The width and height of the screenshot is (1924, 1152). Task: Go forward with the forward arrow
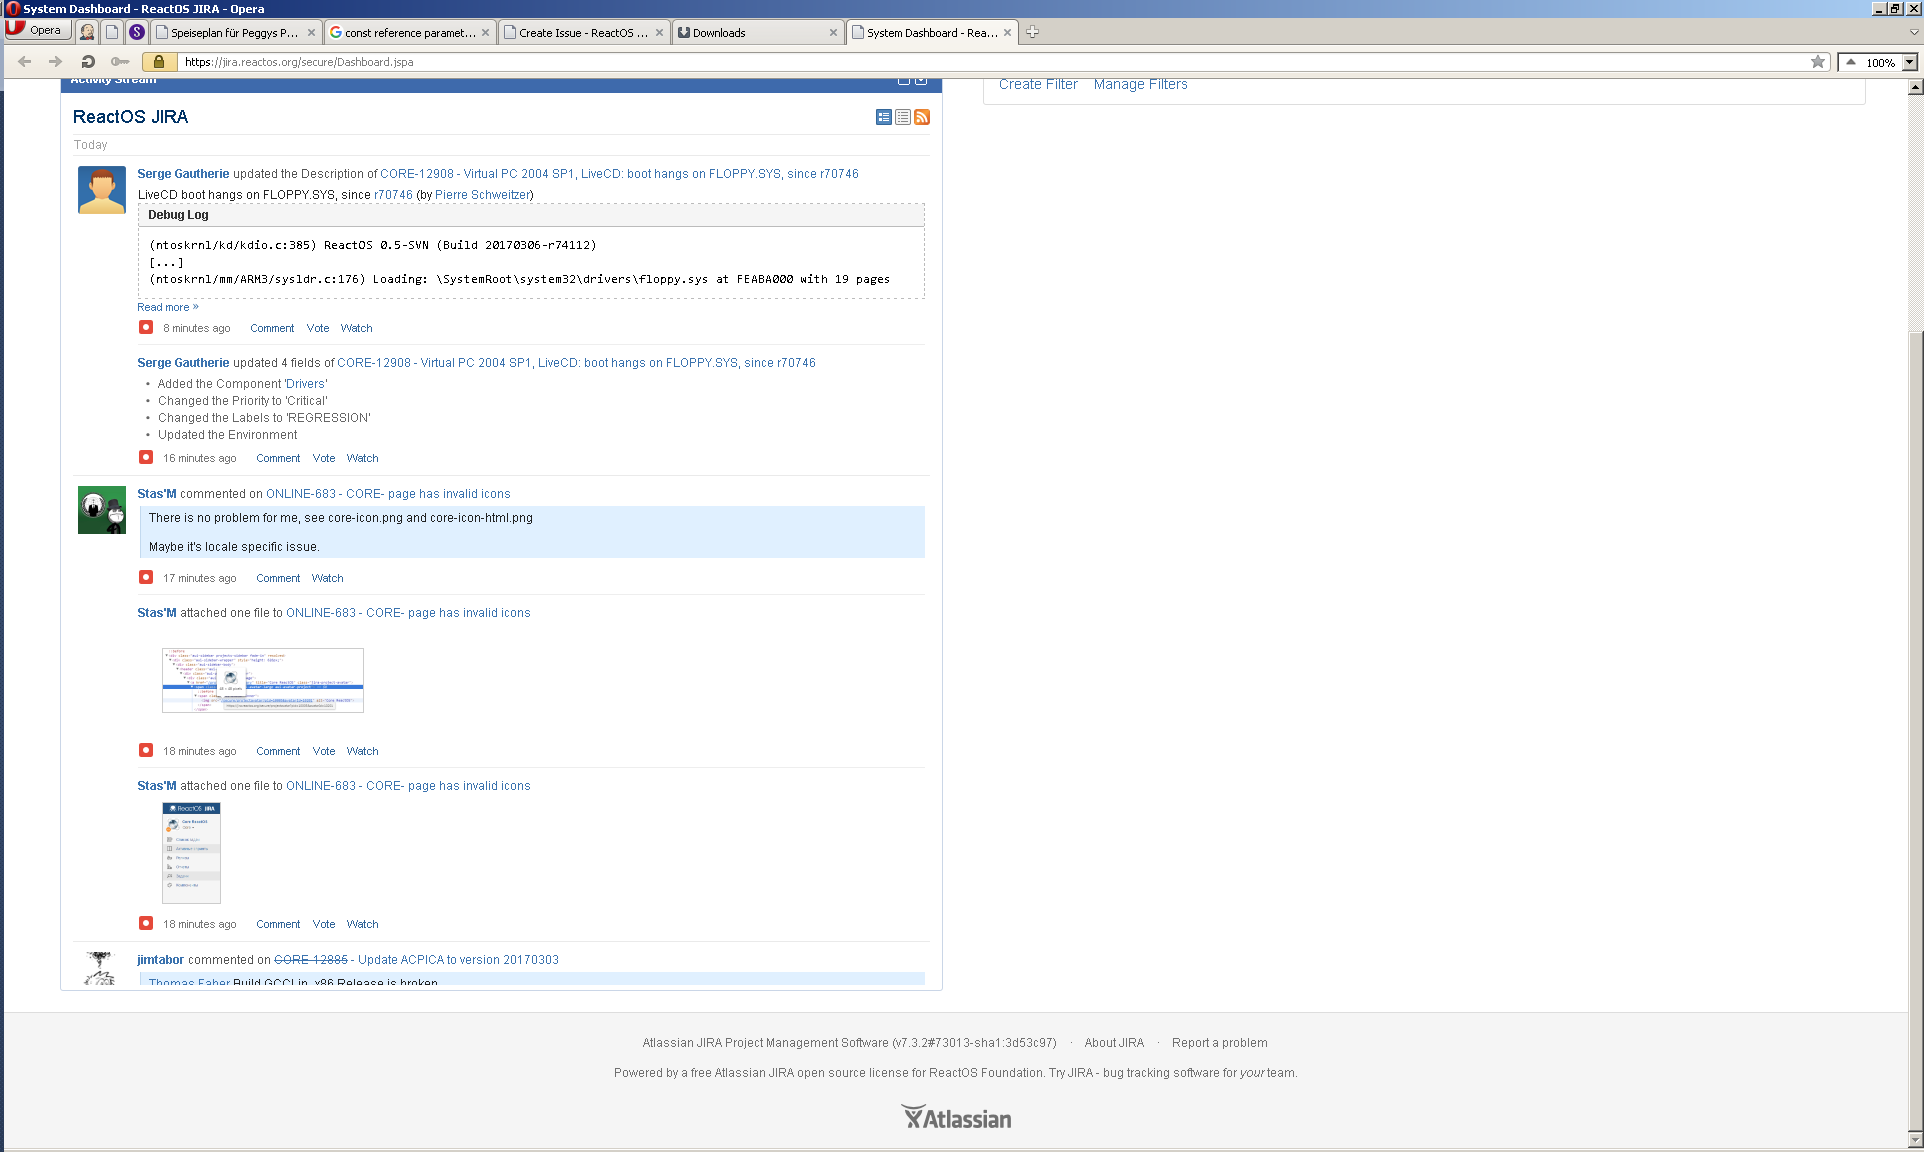coord(55,62)
